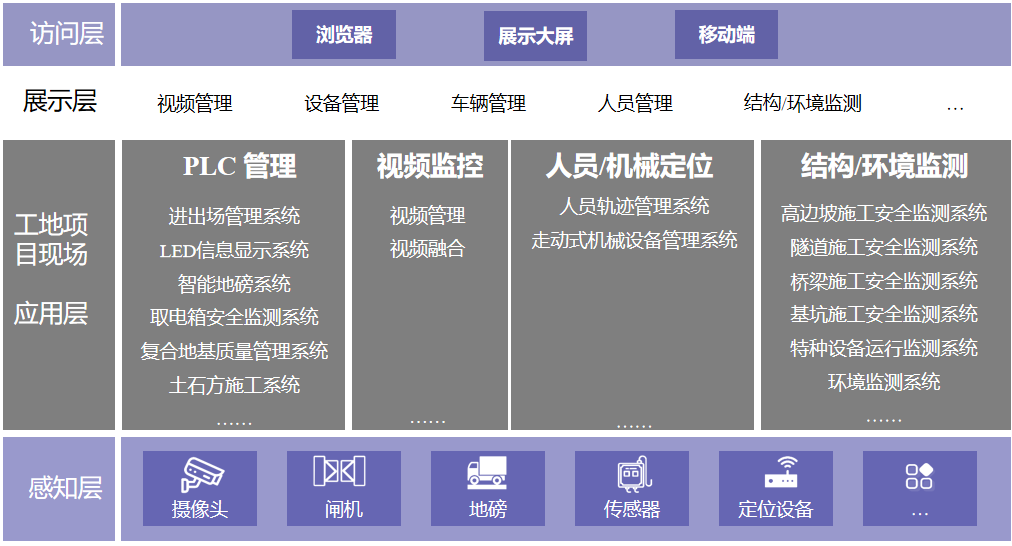
Task: Select 特种设备运行监测系统
Action: click(884, 349)
